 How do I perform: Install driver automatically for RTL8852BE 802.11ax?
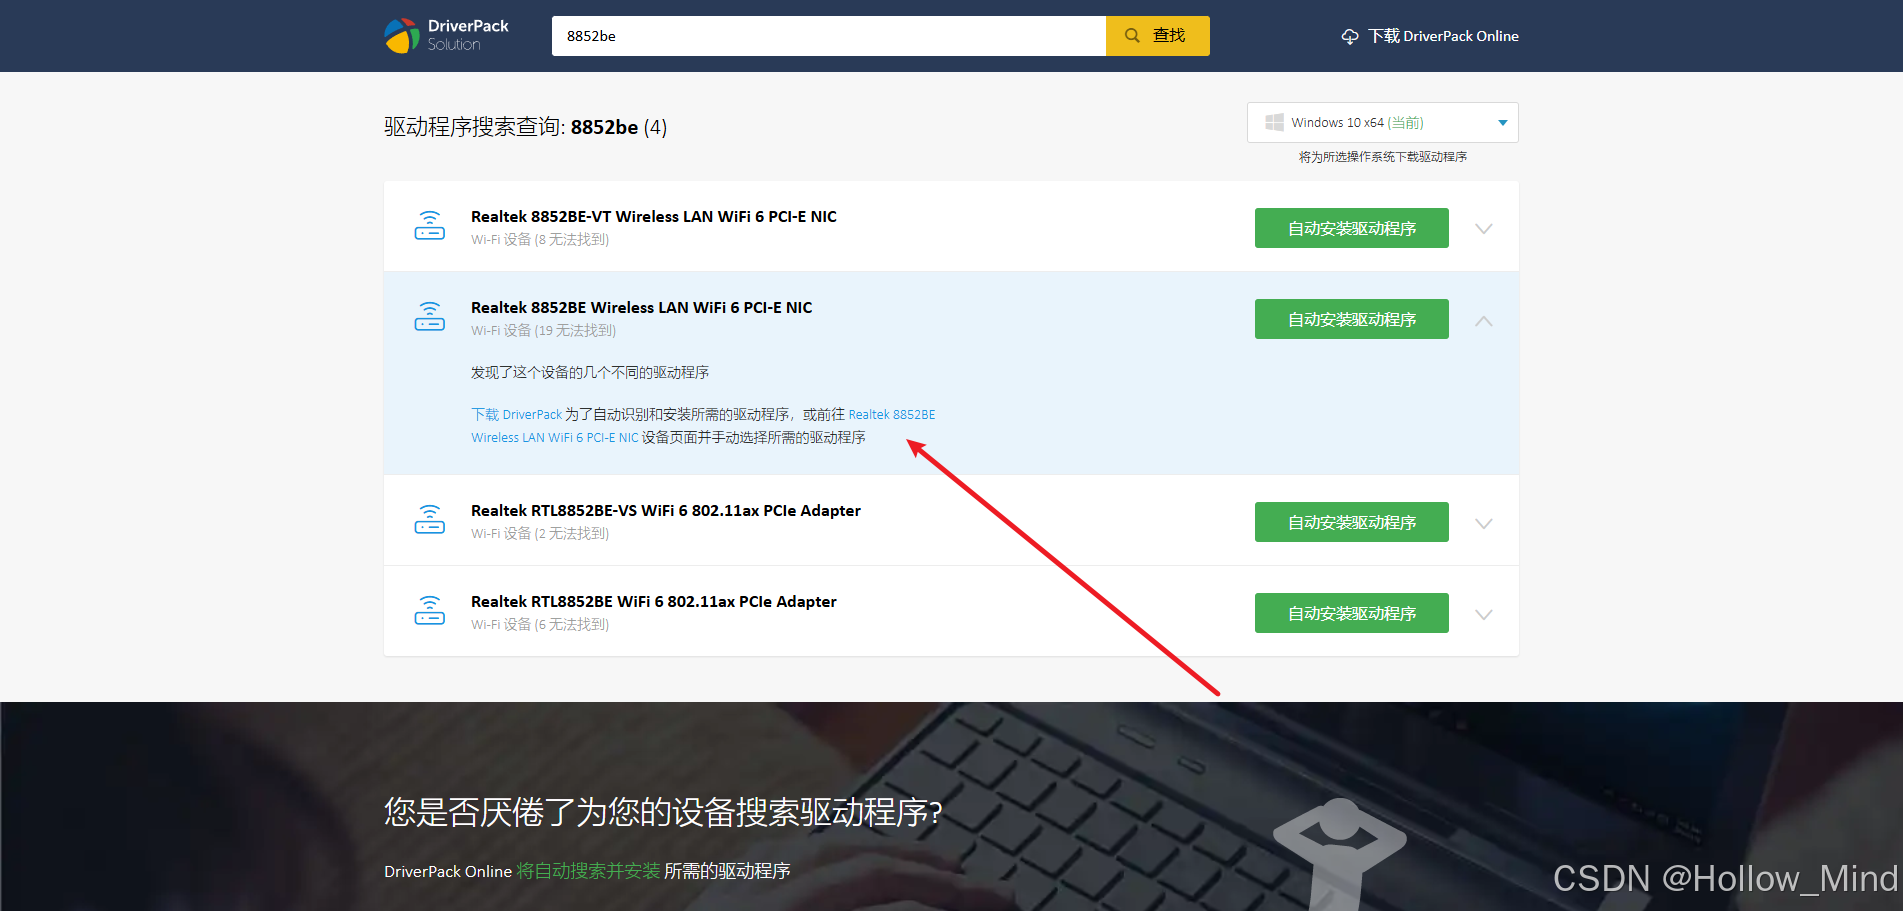[1351, 613]
